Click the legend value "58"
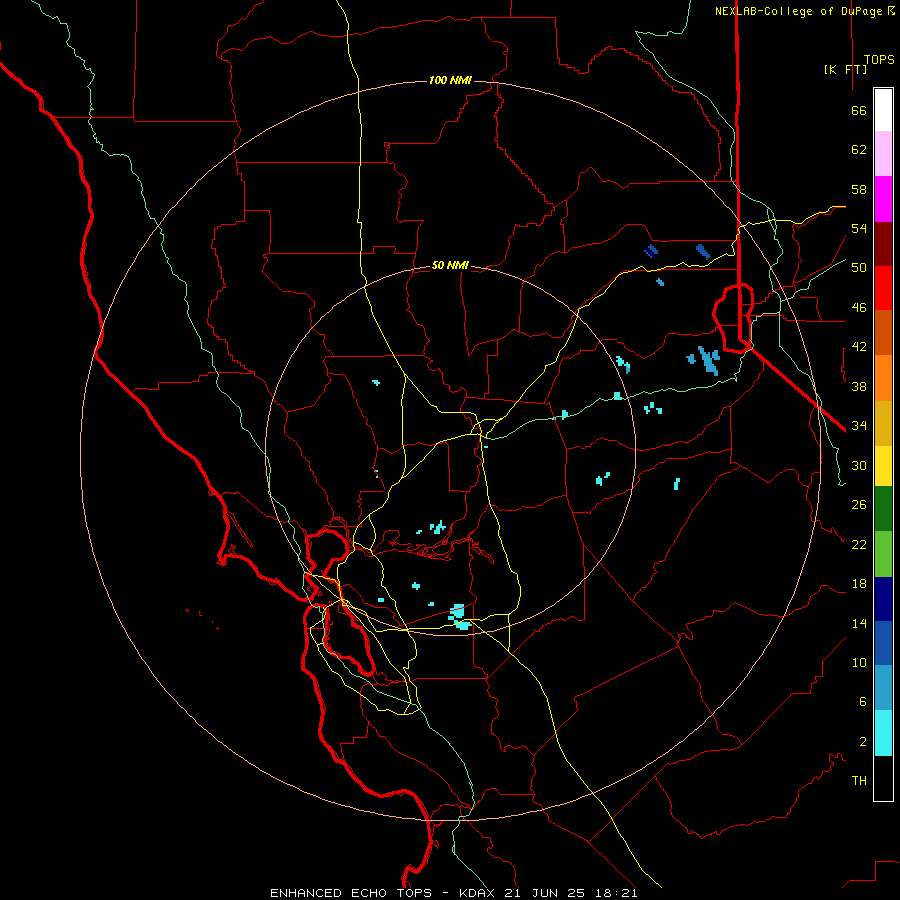 point(859,189)
